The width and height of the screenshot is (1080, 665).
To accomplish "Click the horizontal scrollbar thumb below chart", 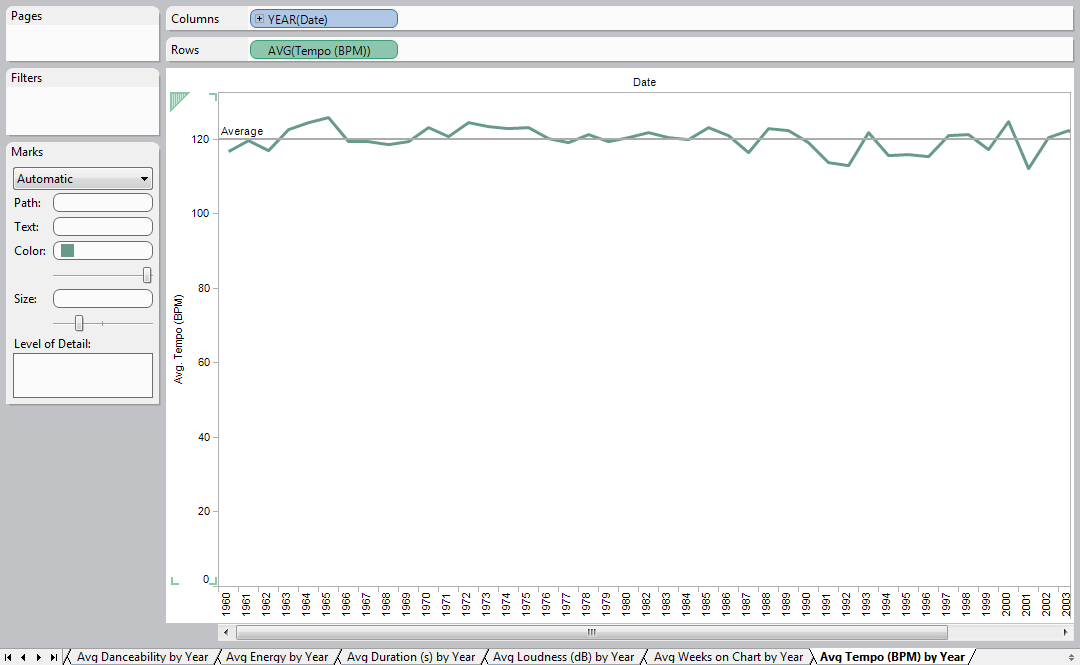I will click(591, 632).
